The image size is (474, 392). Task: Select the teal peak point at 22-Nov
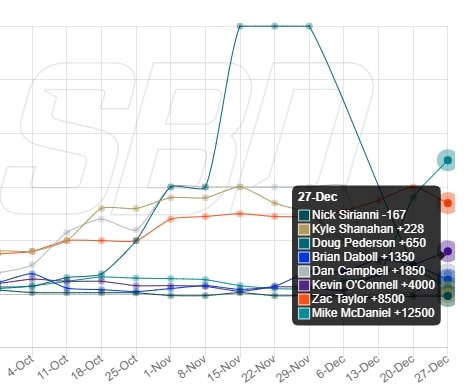[275, 26]
